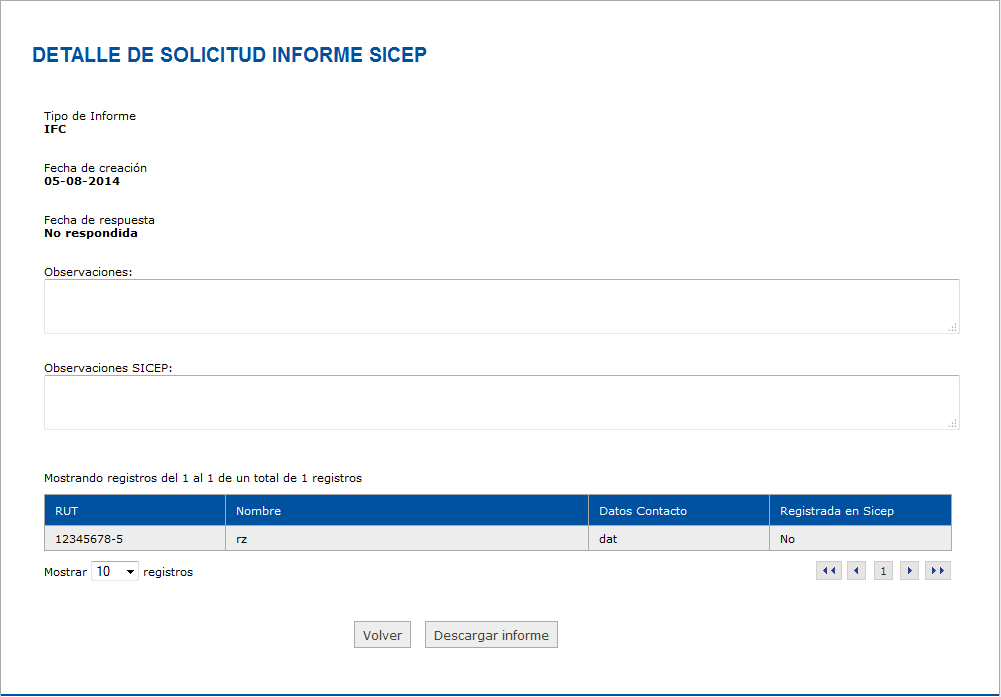
Task: Focus the Observaciones text area
Action: tap(501, 306)
